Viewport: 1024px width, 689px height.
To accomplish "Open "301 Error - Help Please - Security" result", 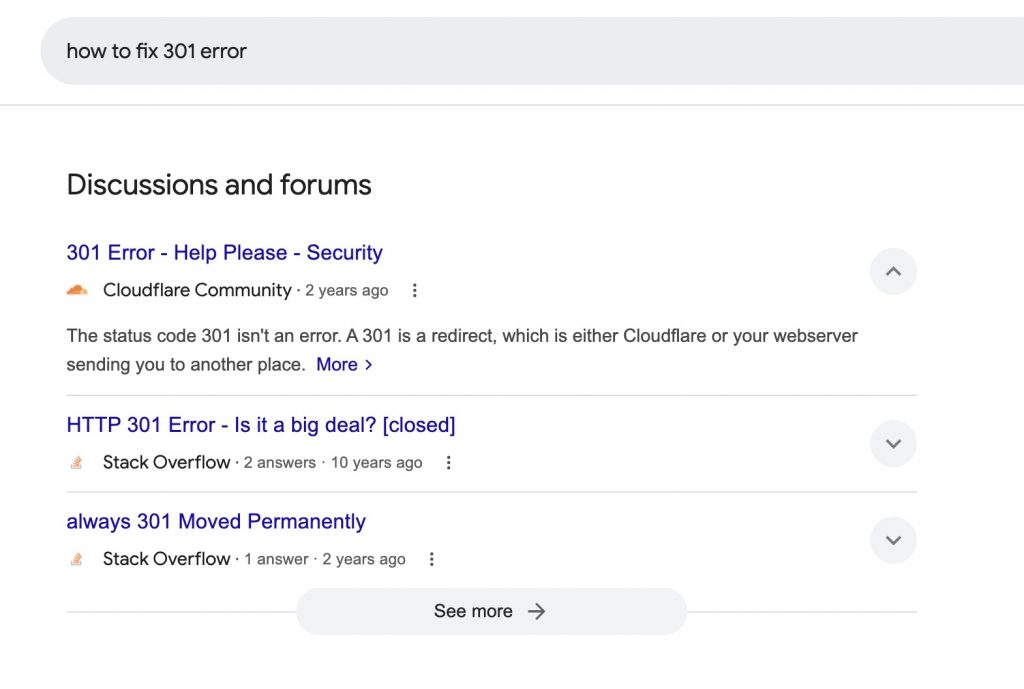I will [224, 253].
